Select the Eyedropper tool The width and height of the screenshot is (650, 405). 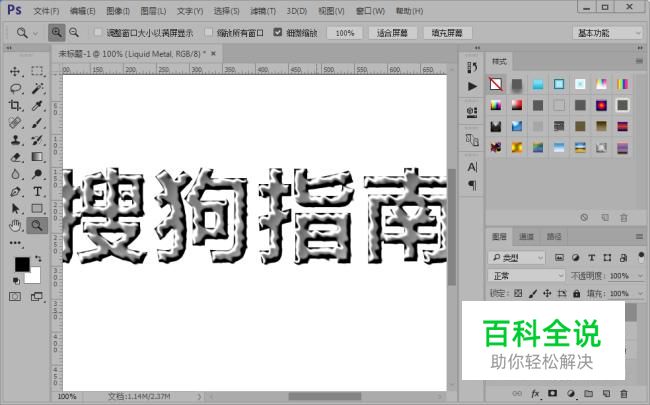(x=37, y=105)
